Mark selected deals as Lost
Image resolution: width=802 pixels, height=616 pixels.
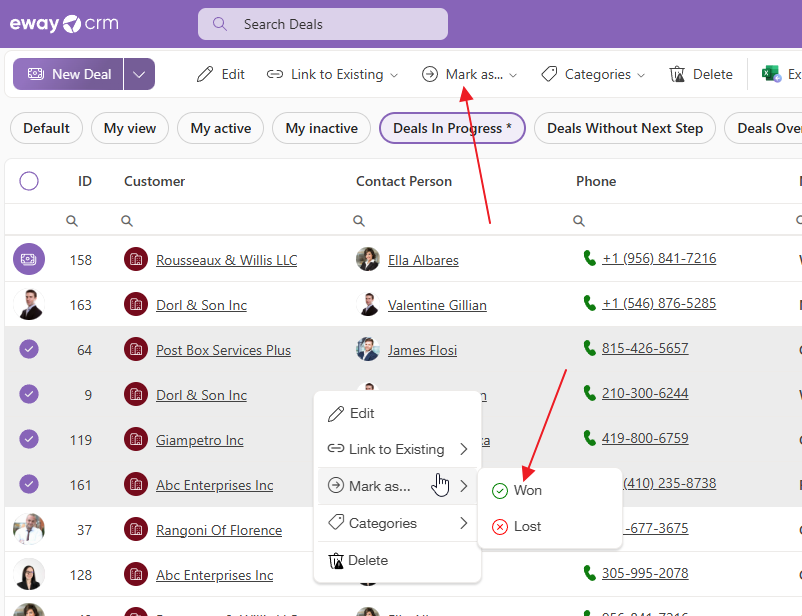point(550,526)
